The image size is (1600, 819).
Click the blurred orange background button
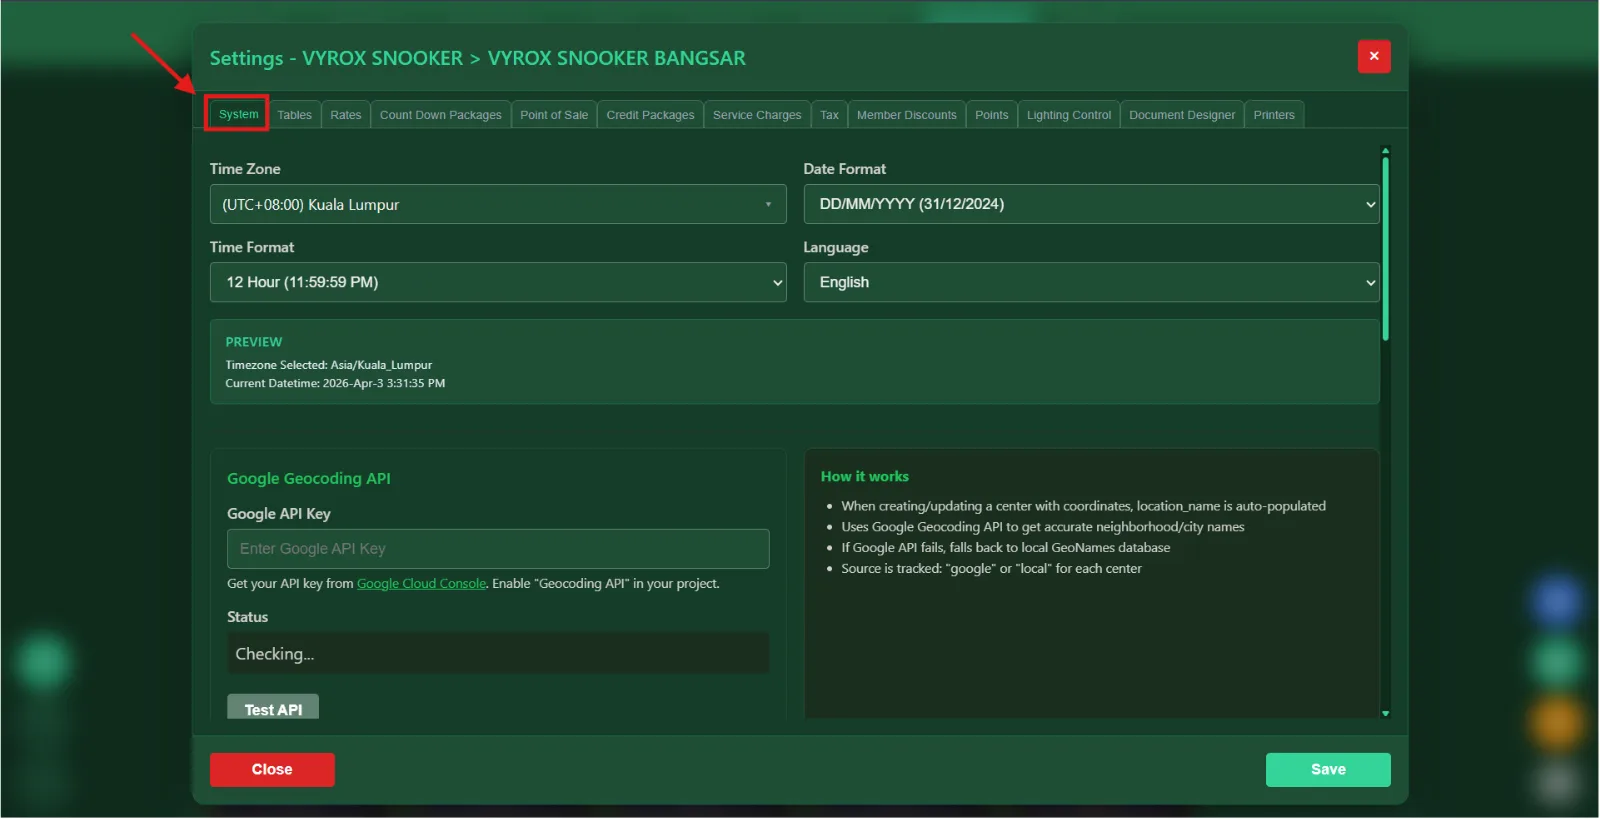pyautogui.click(x=1557, y=722)
